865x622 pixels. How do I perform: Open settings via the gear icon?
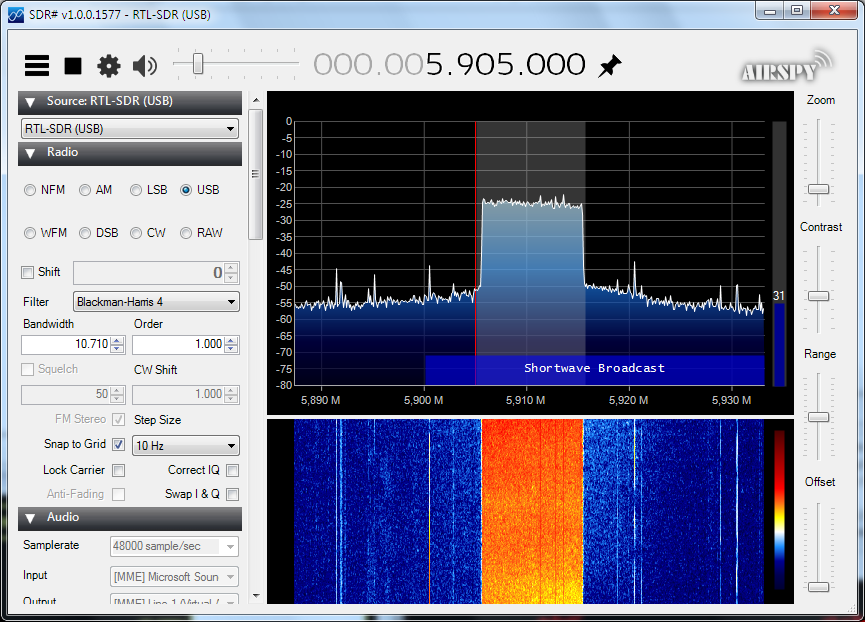click(109, 66)
